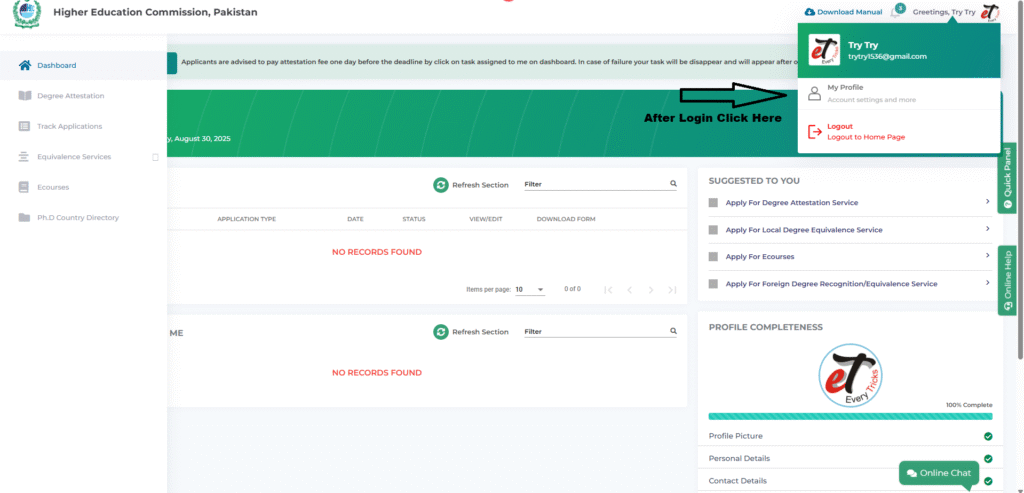Click the Dashboard home icon in sidebar
This screenshot has width=1024, height=493.
(25, 66)
